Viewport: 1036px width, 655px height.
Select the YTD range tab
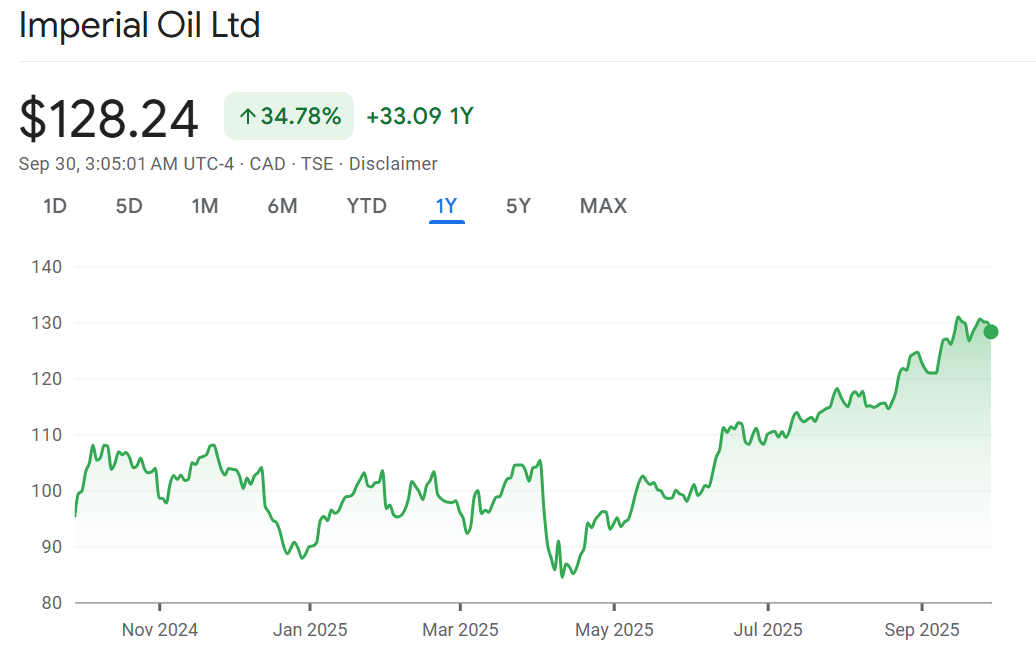366,206
